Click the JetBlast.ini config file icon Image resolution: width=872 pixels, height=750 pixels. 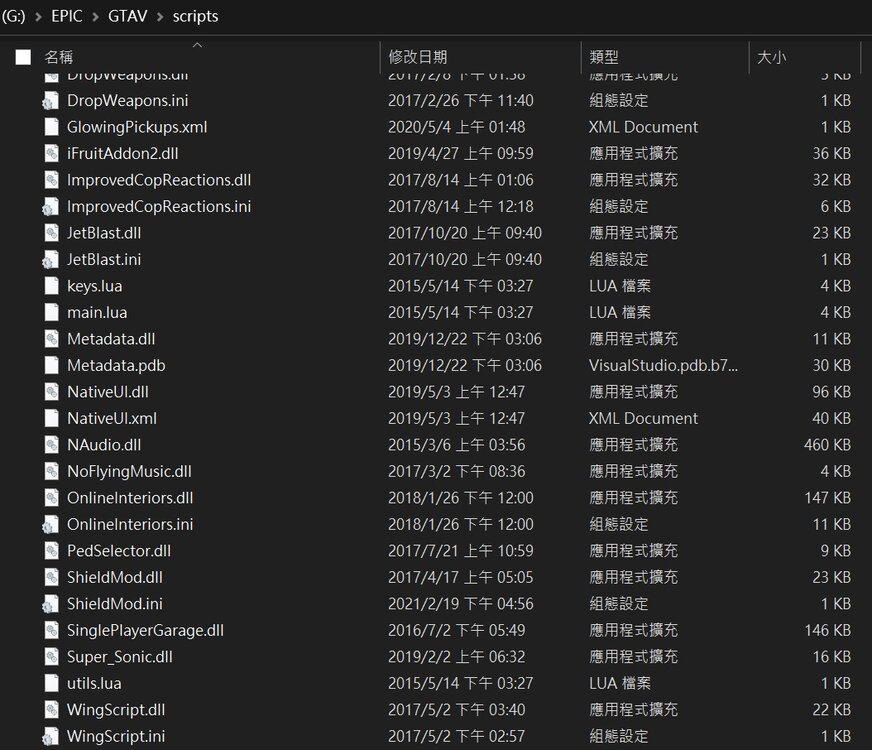[x=51, y=259]
